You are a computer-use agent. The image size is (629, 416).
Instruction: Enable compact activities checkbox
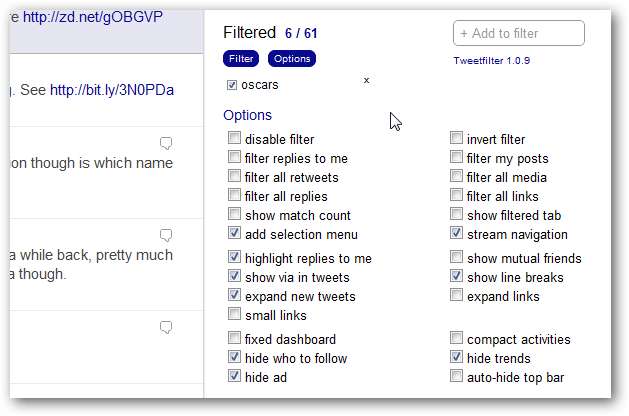coord(456,339)
